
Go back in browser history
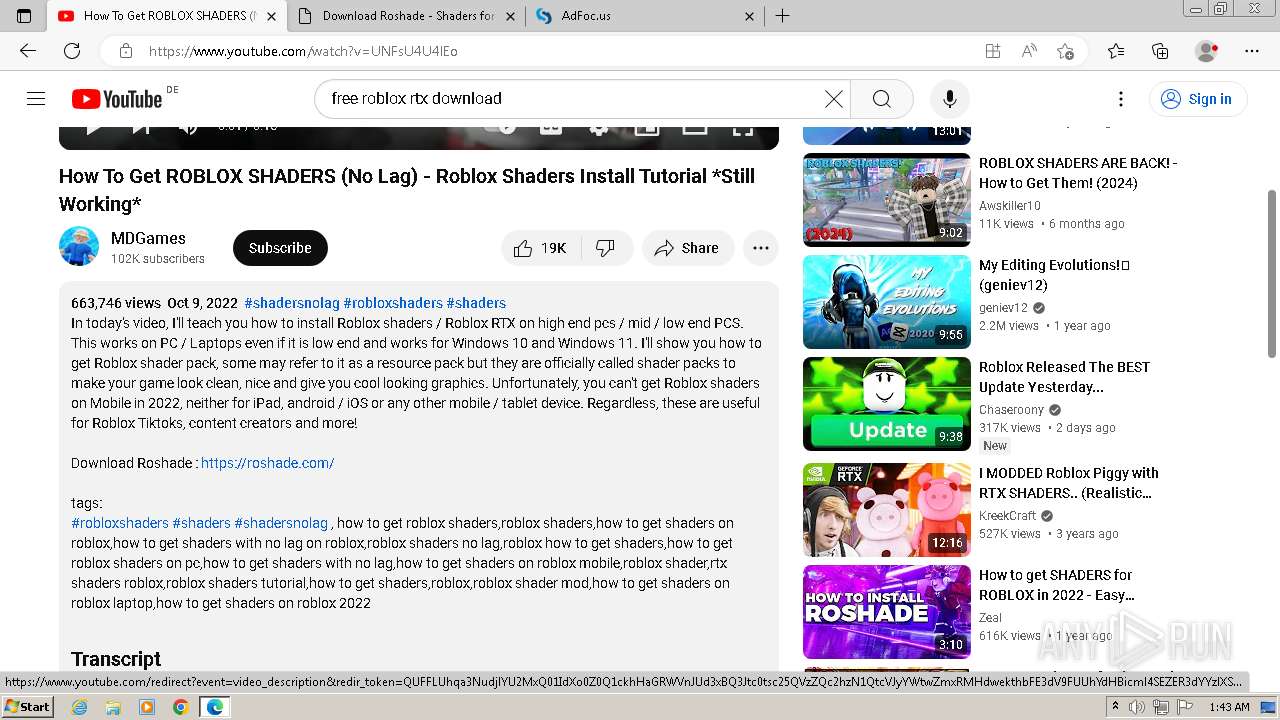tap(28, 50)
